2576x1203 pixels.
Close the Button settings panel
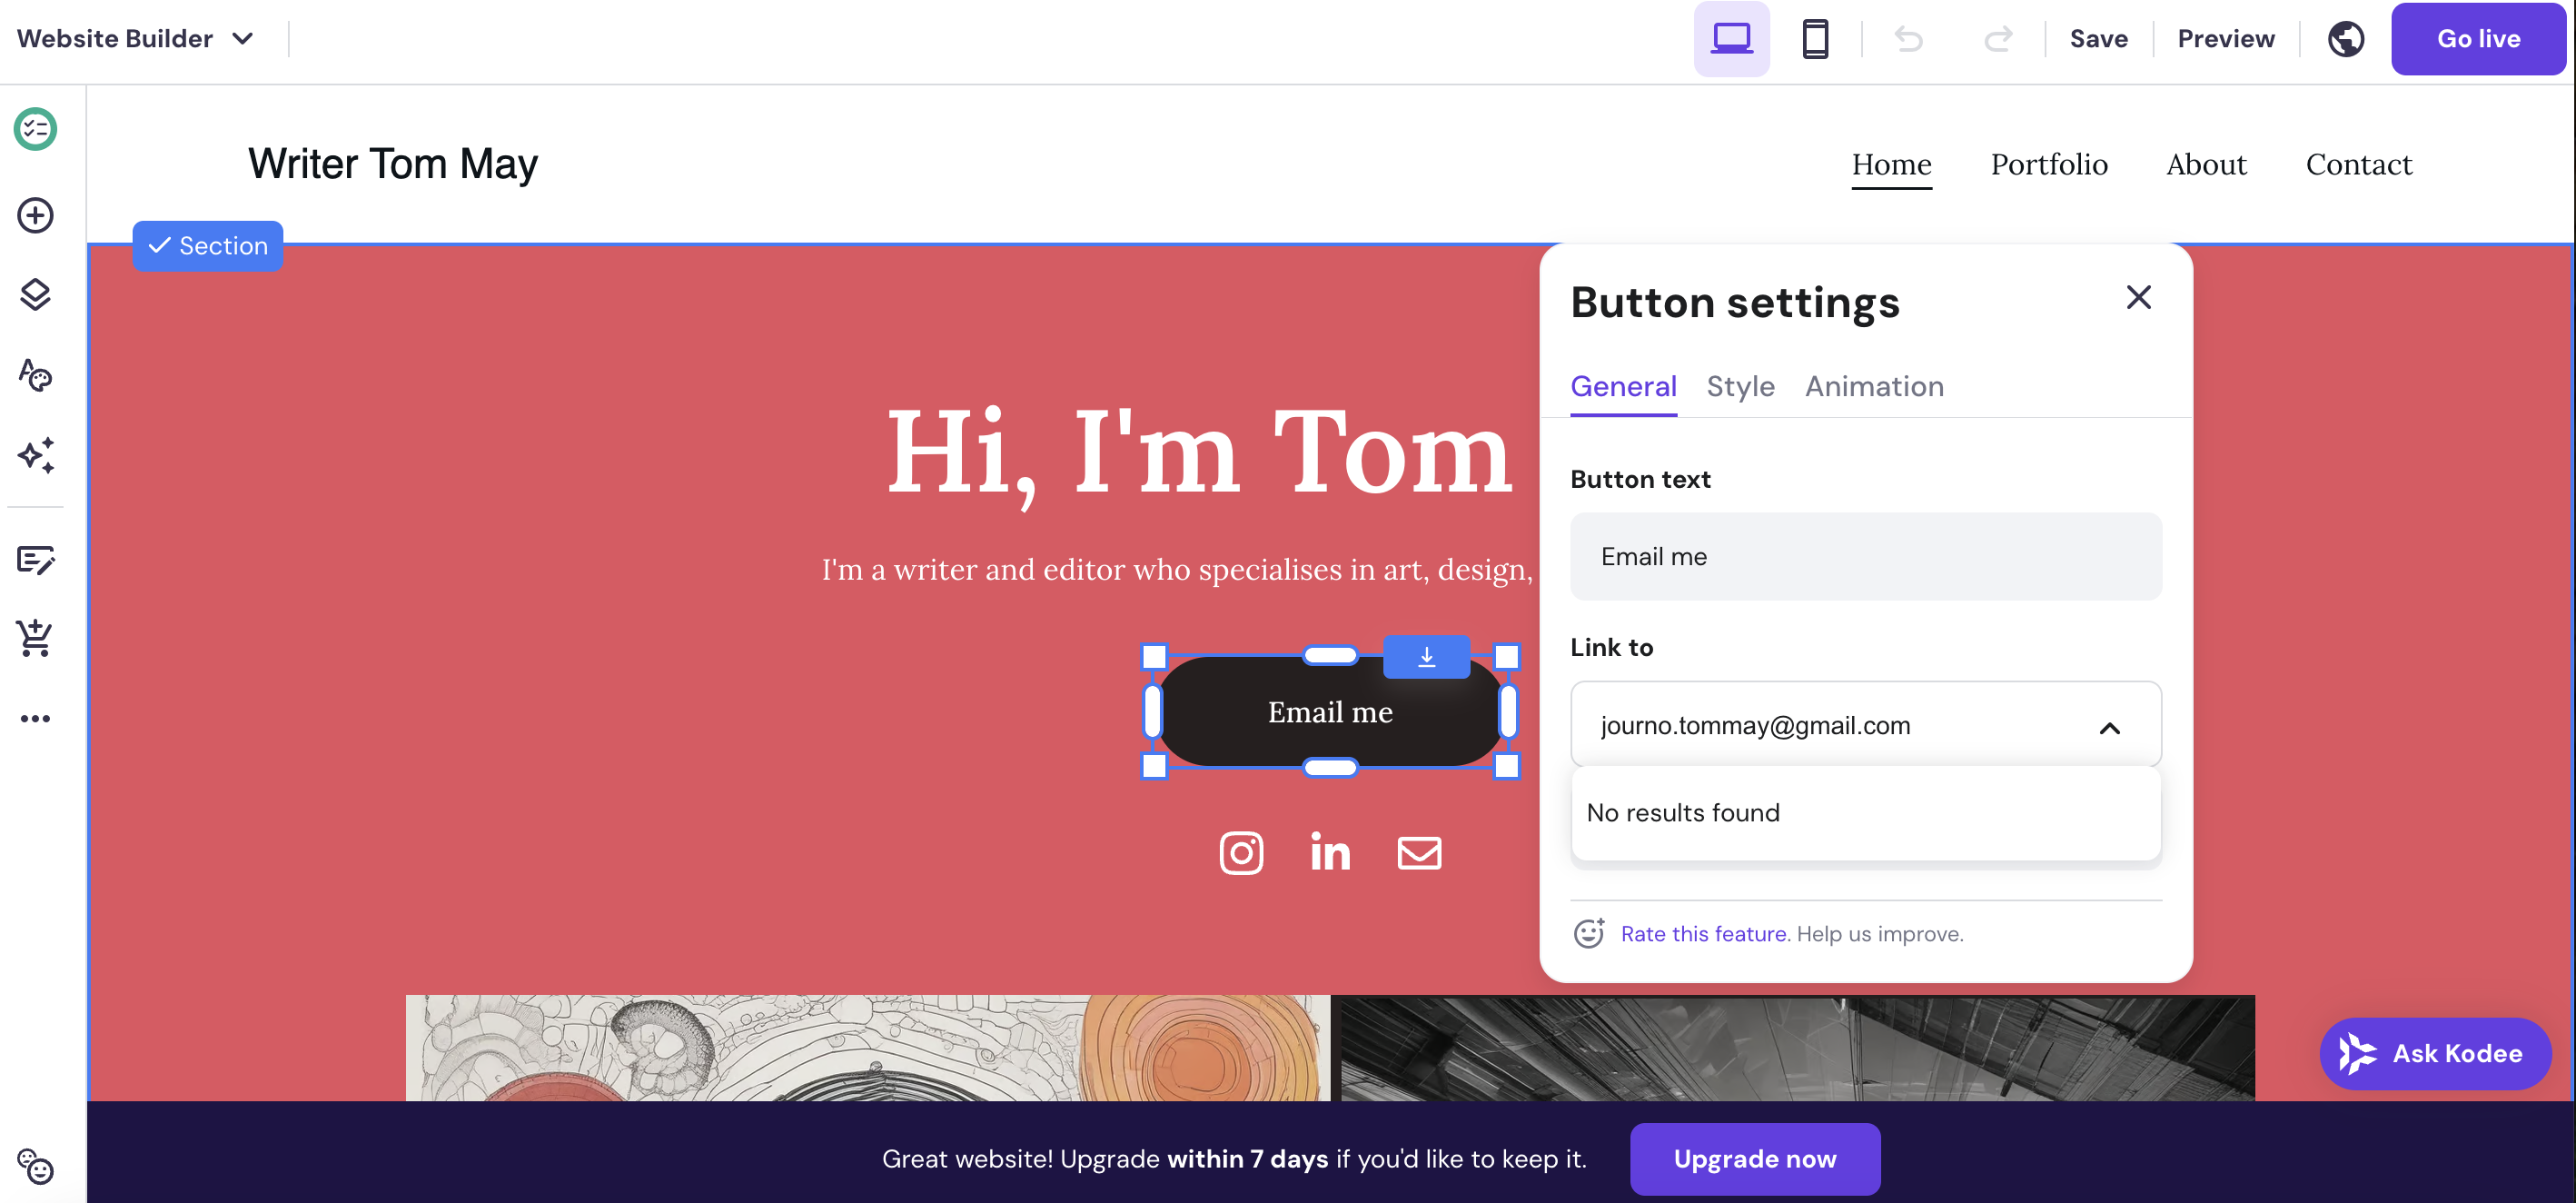click(x=2138, y=297)
